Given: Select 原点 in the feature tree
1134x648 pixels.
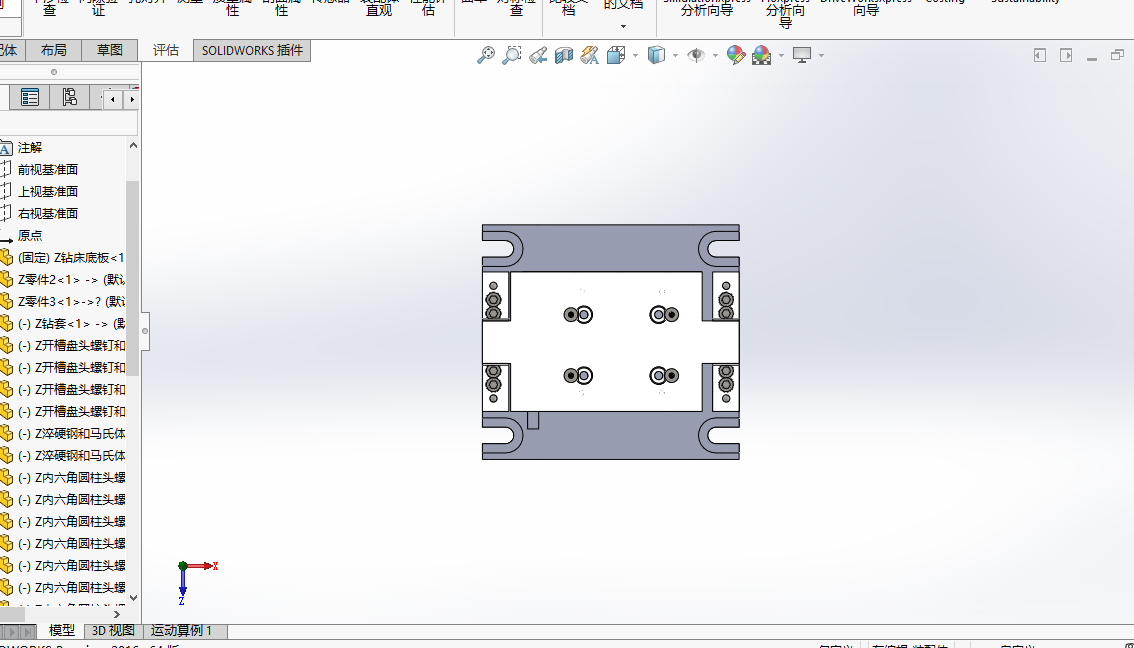Looking at the screenshot, I should click(x=30, y=236).
